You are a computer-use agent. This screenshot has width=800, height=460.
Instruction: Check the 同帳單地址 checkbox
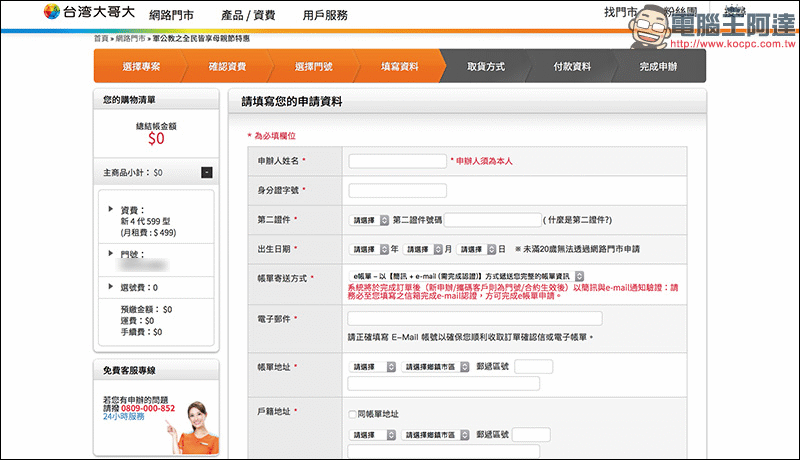pos(352,414)
